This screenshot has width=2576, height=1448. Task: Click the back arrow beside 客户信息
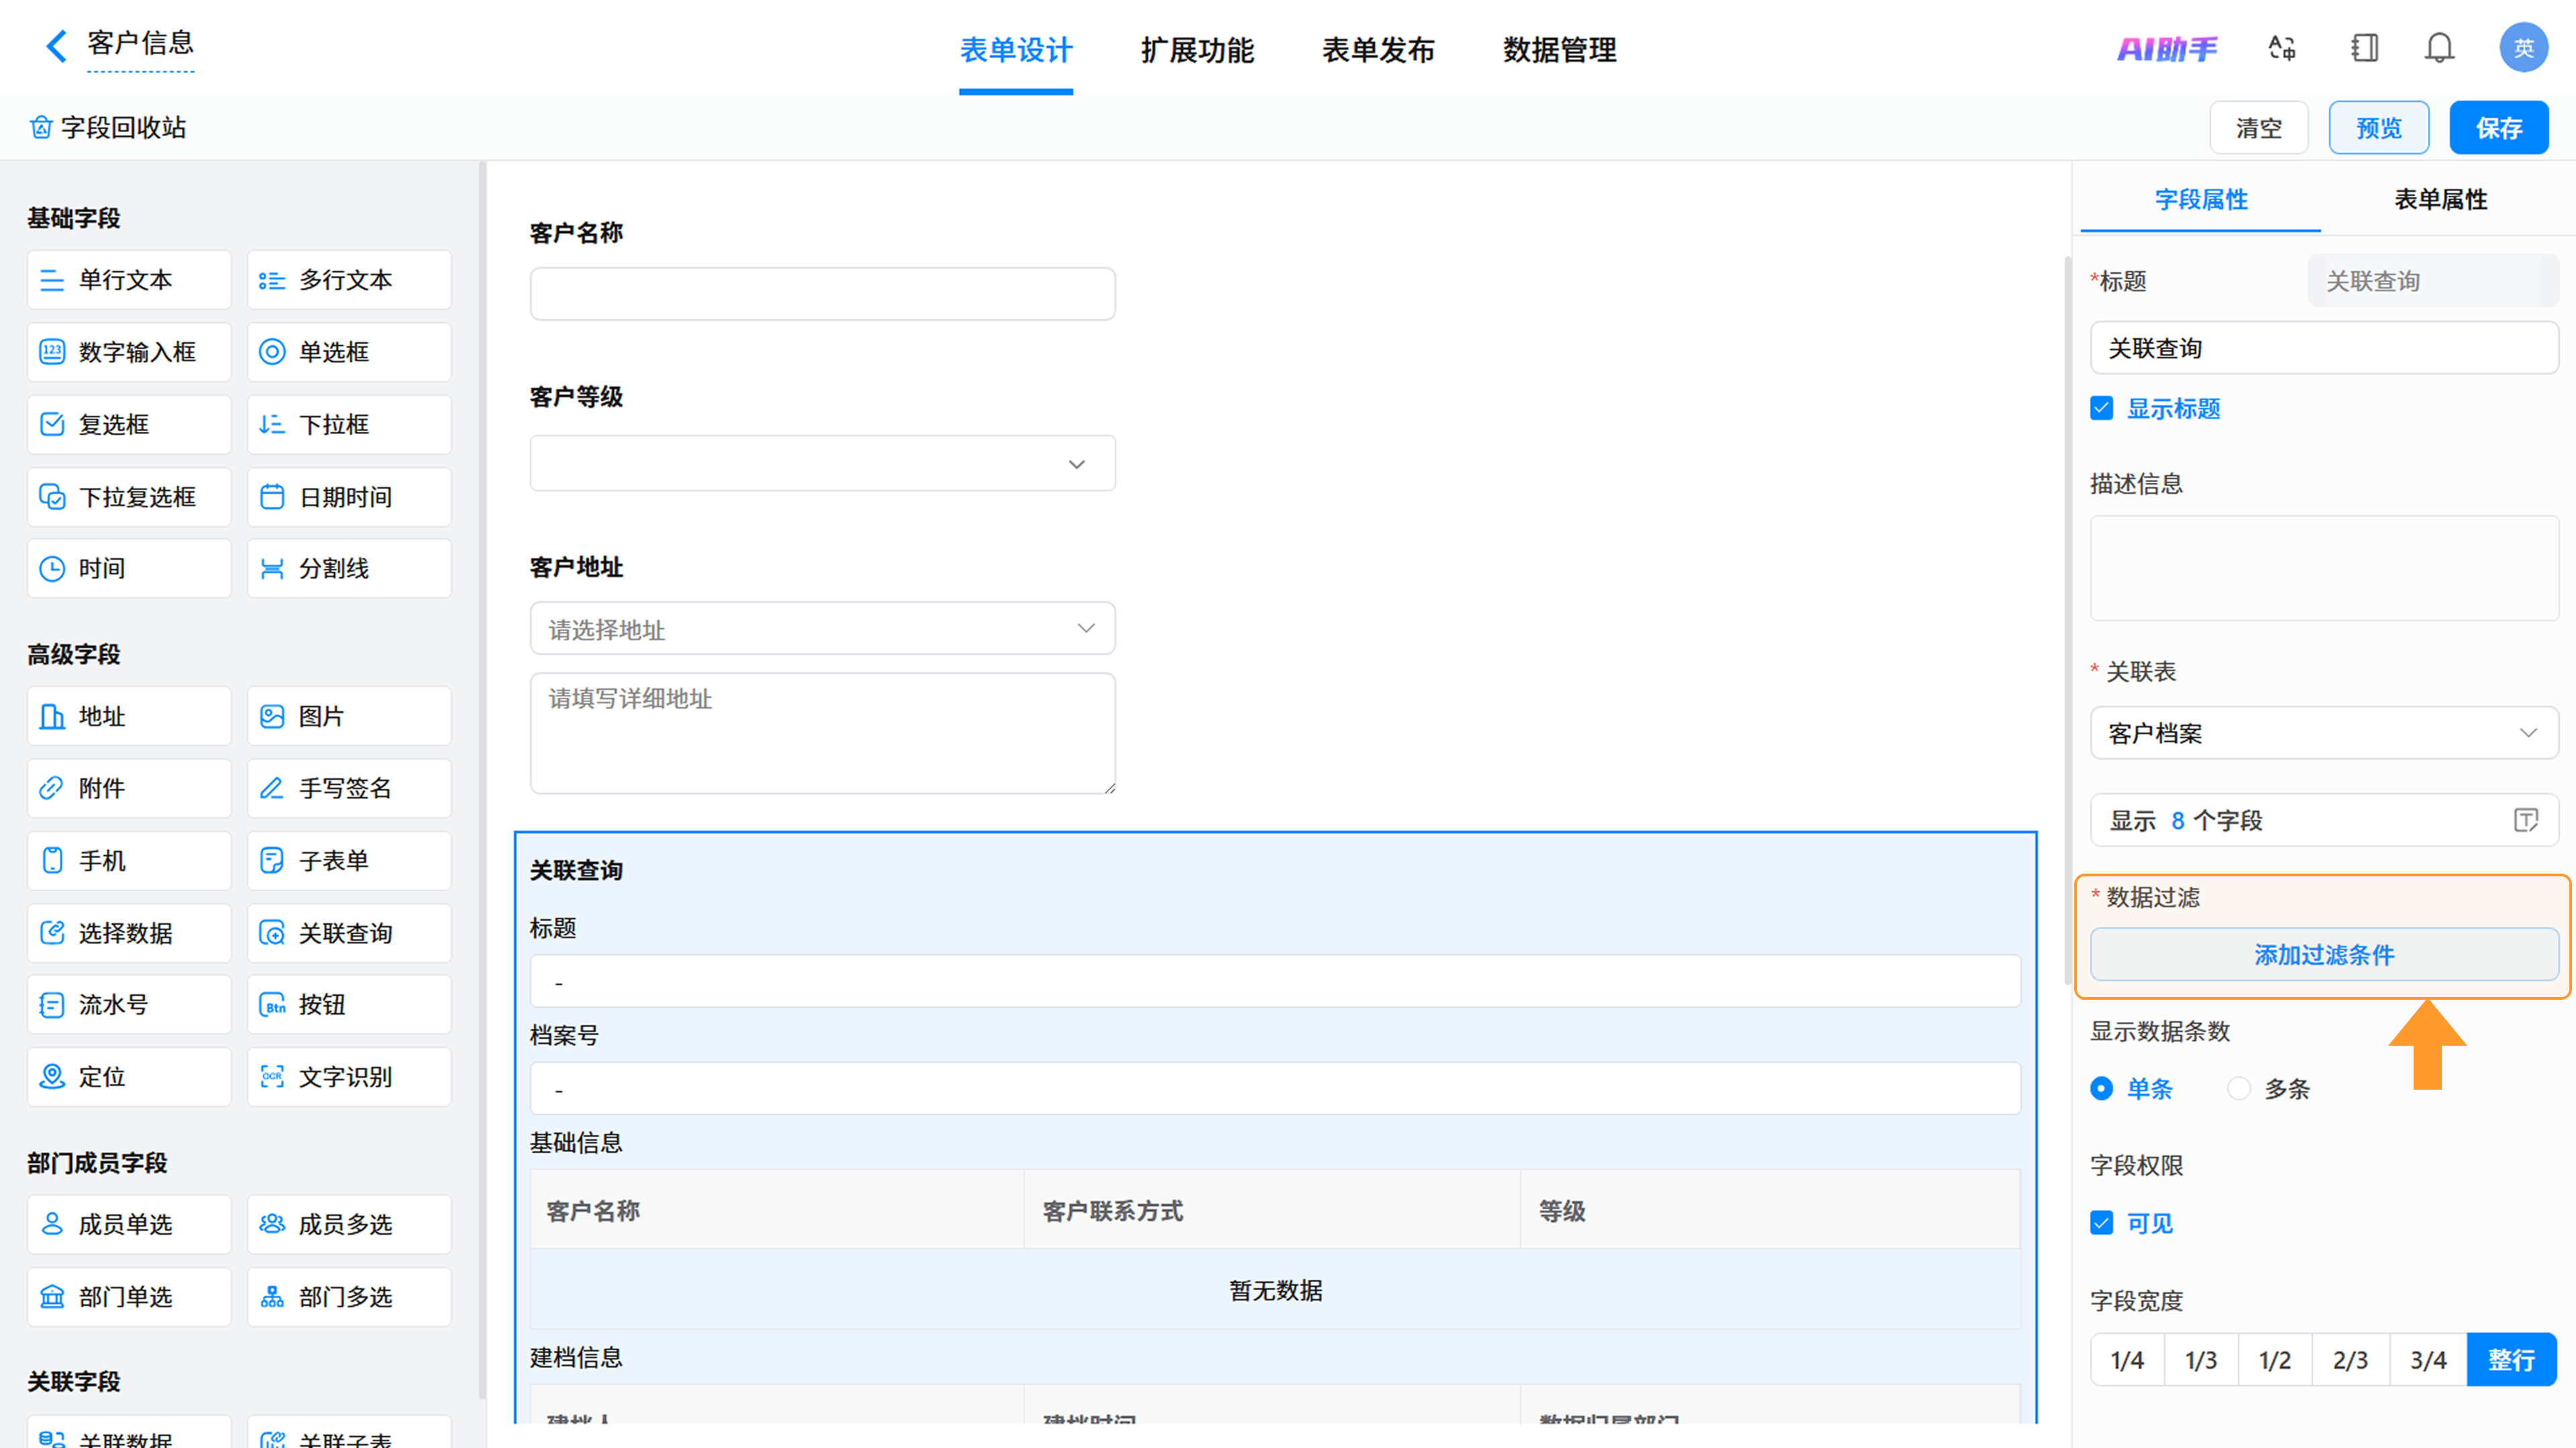(x=56, y=45)
